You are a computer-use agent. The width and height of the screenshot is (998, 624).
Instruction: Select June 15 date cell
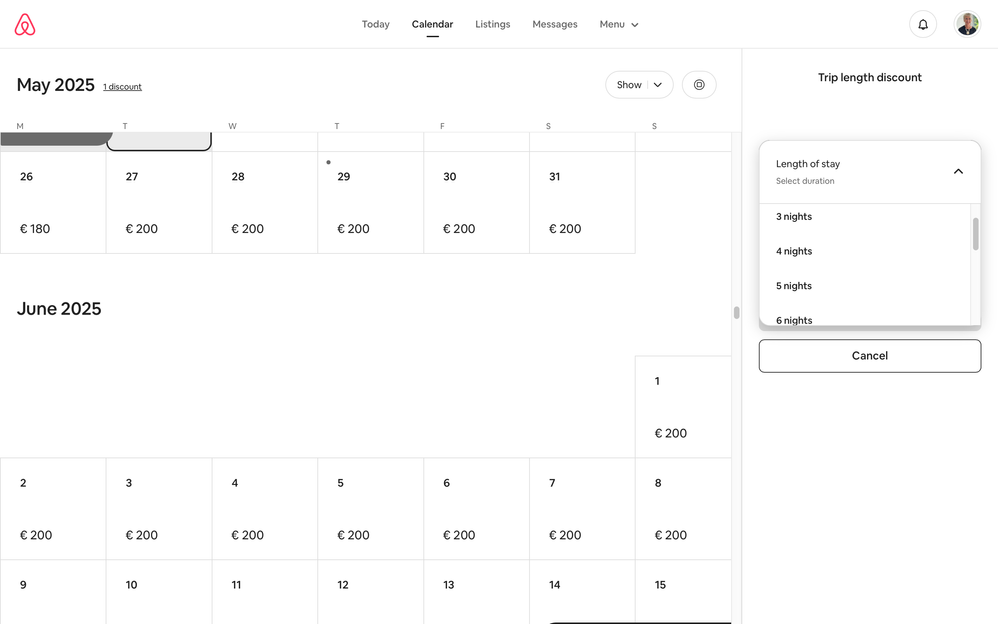tap(683, 592)
